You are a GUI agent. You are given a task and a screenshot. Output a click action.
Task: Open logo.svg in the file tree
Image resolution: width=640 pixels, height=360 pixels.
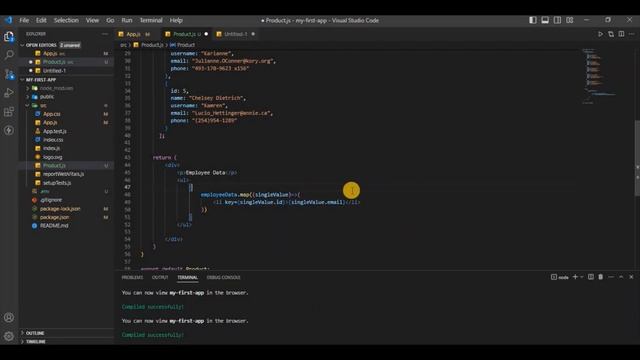click(53, 157)
